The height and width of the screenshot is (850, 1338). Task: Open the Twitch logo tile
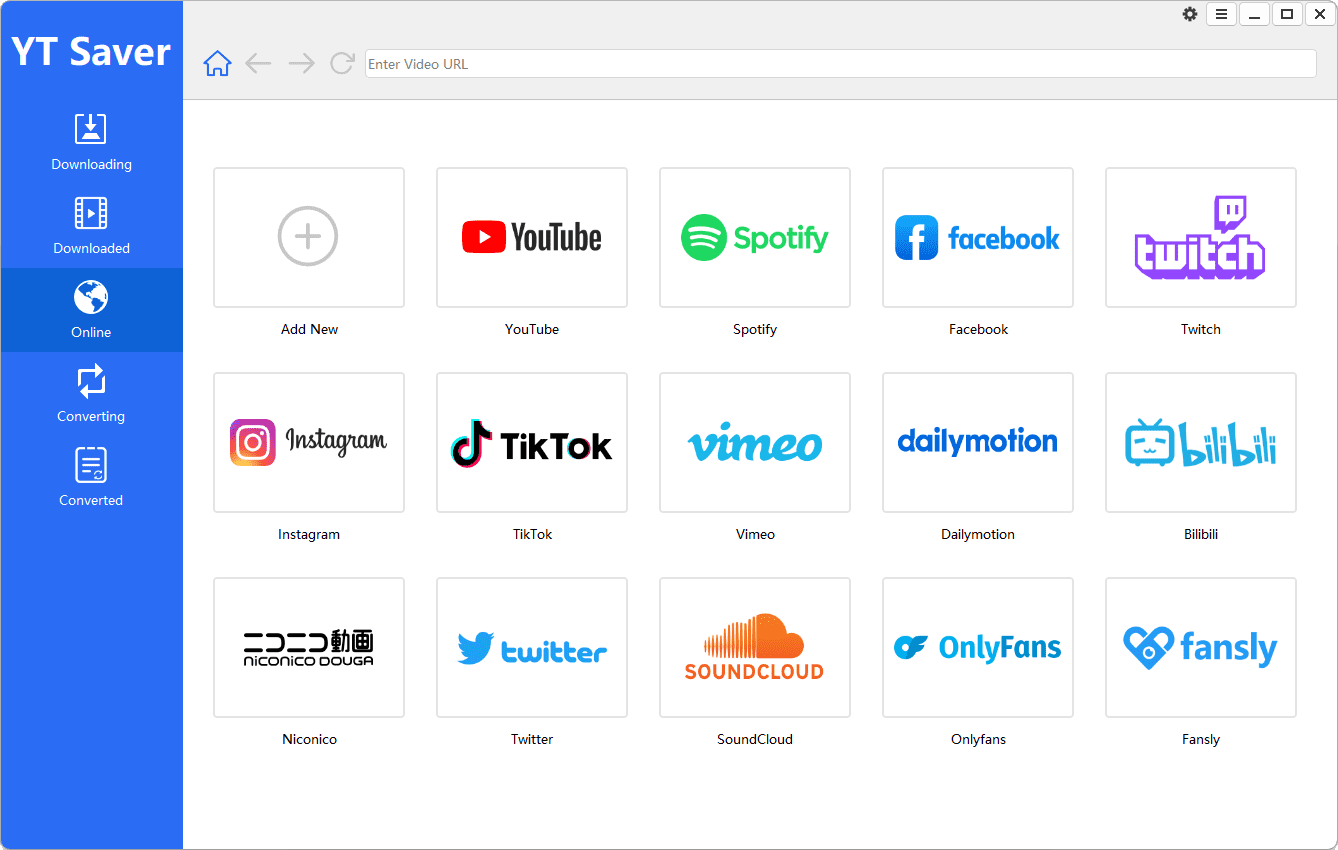pos(1201,238)
